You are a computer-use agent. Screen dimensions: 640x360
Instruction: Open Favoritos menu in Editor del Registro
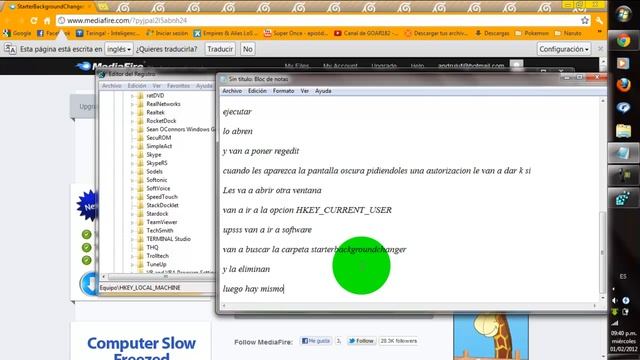178,86
